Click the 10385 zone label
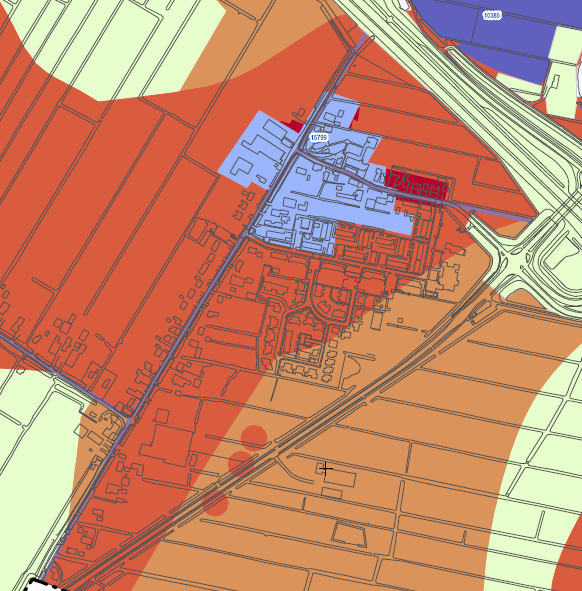582x591 pixels. [492, 15]
